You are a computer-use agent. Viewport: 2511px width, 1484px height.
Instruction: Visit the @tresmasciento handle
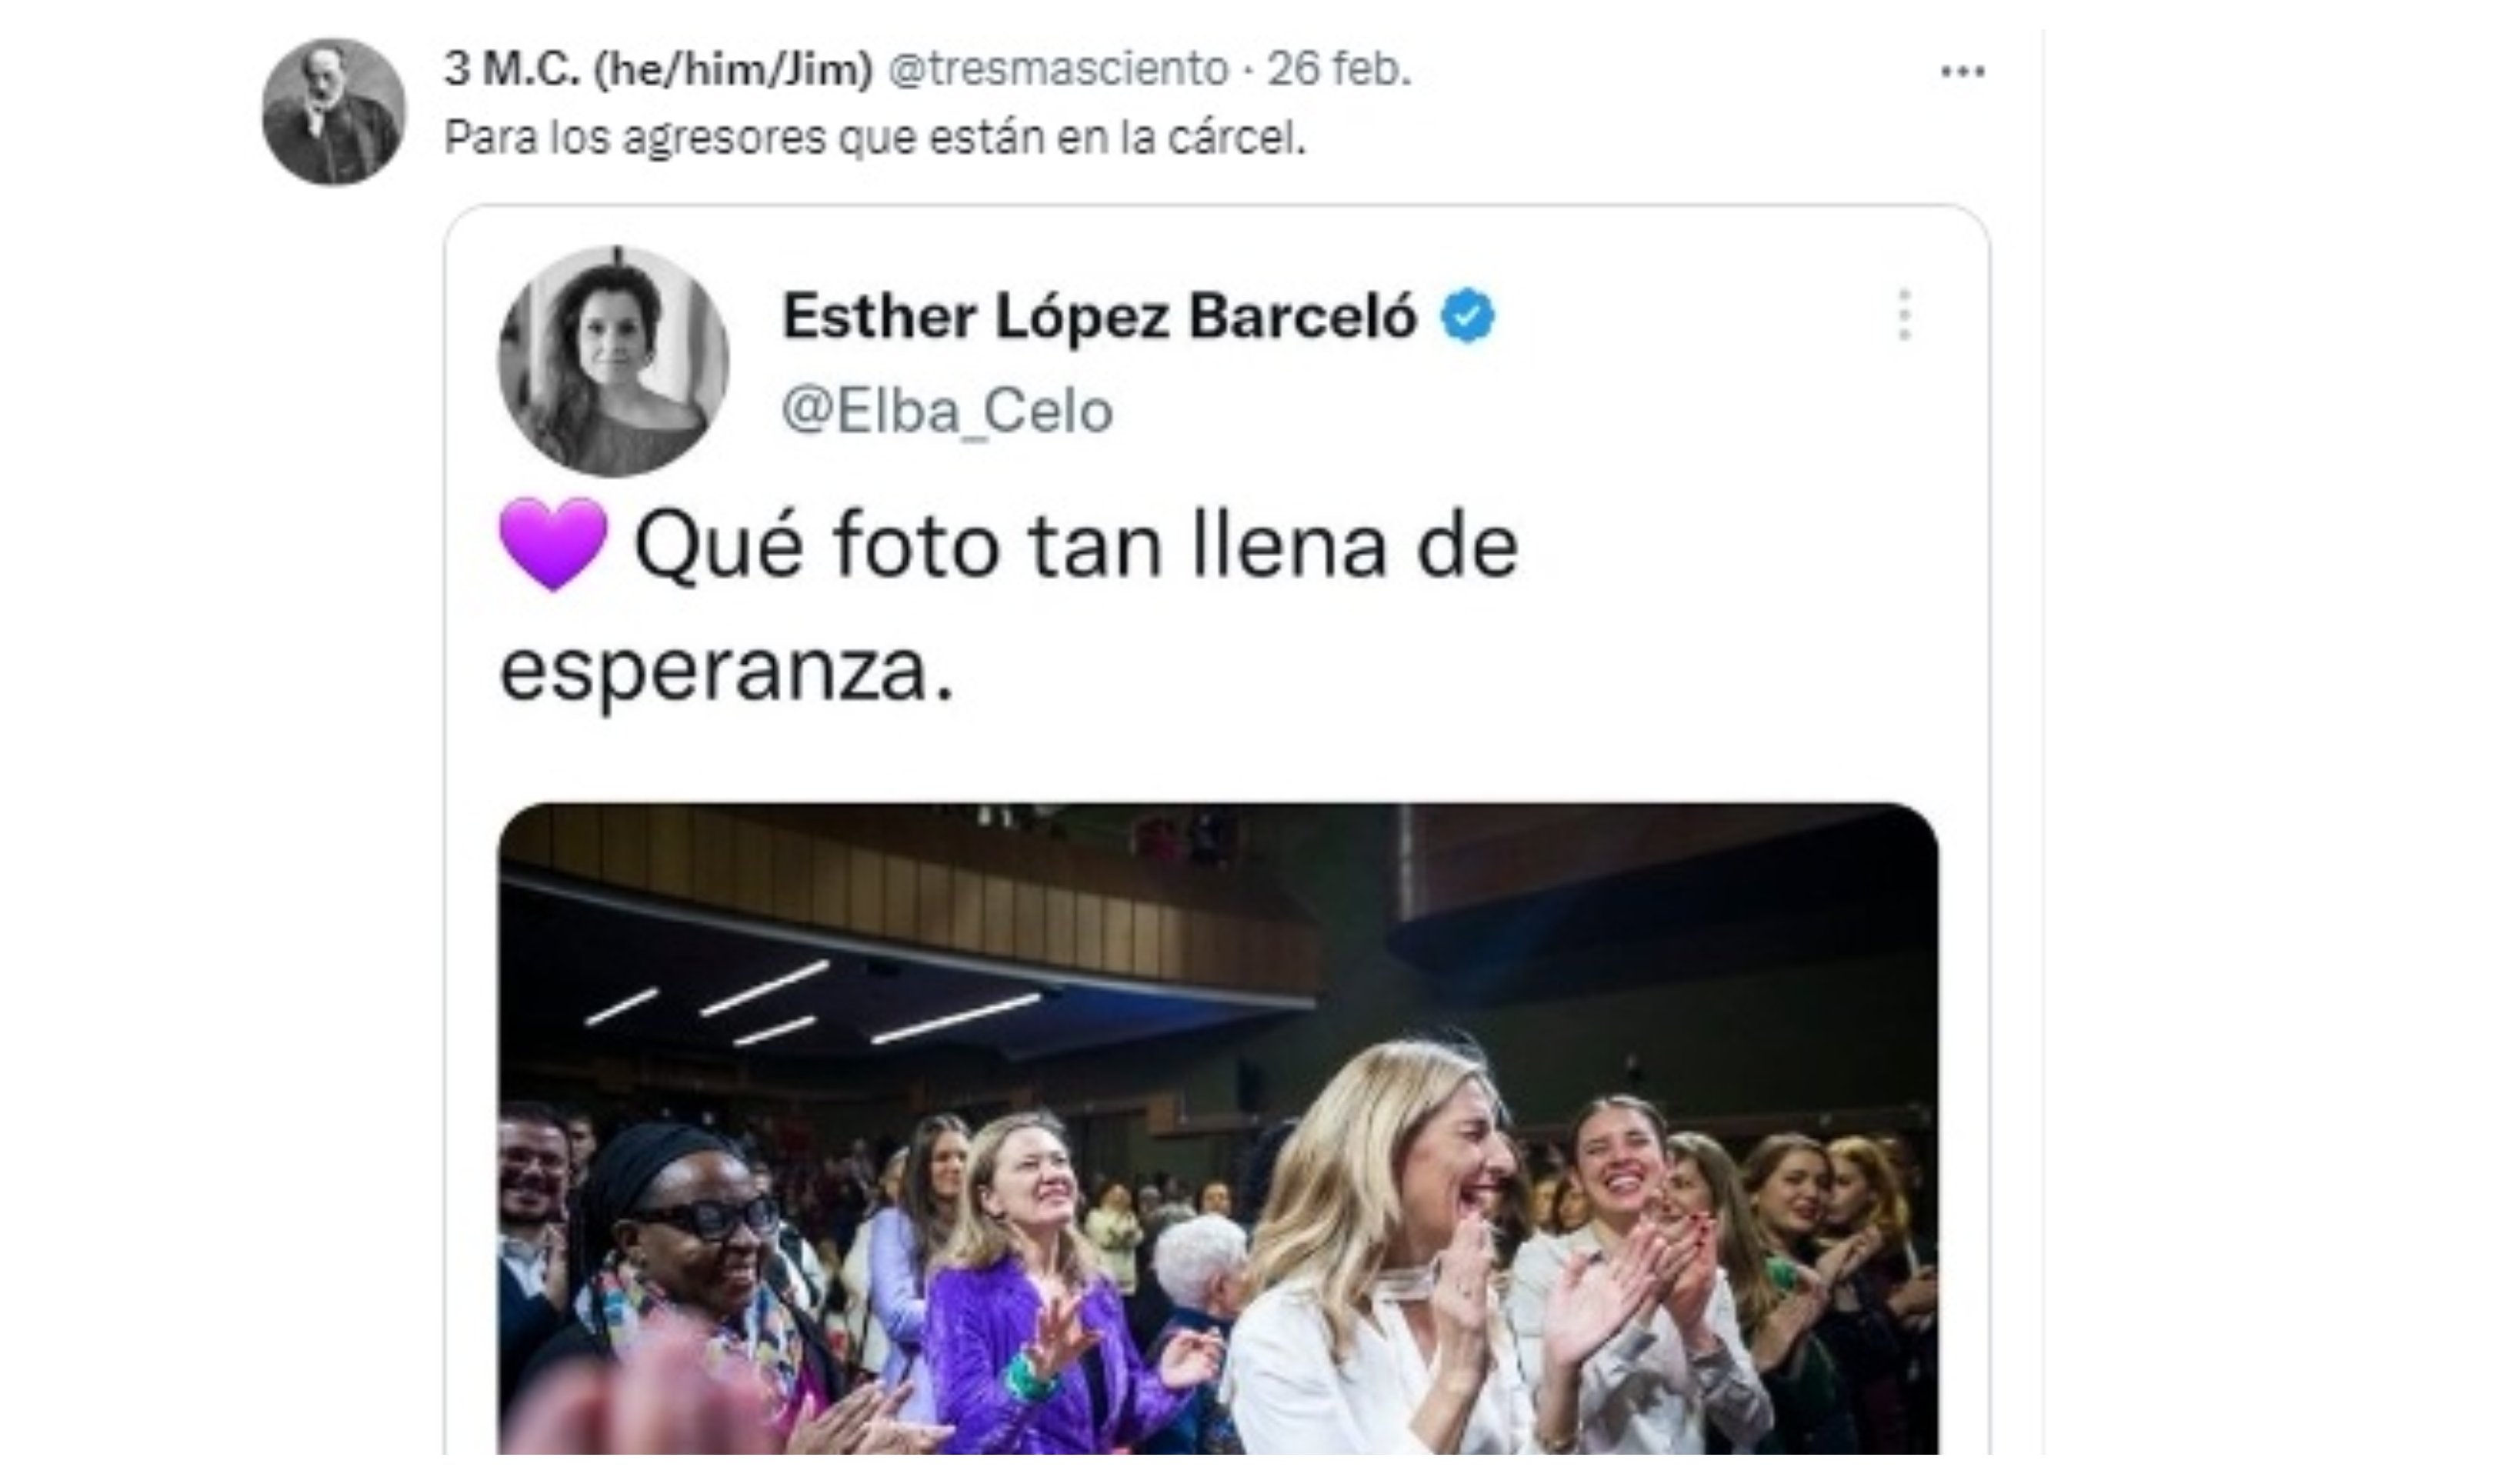point(1058,69)
